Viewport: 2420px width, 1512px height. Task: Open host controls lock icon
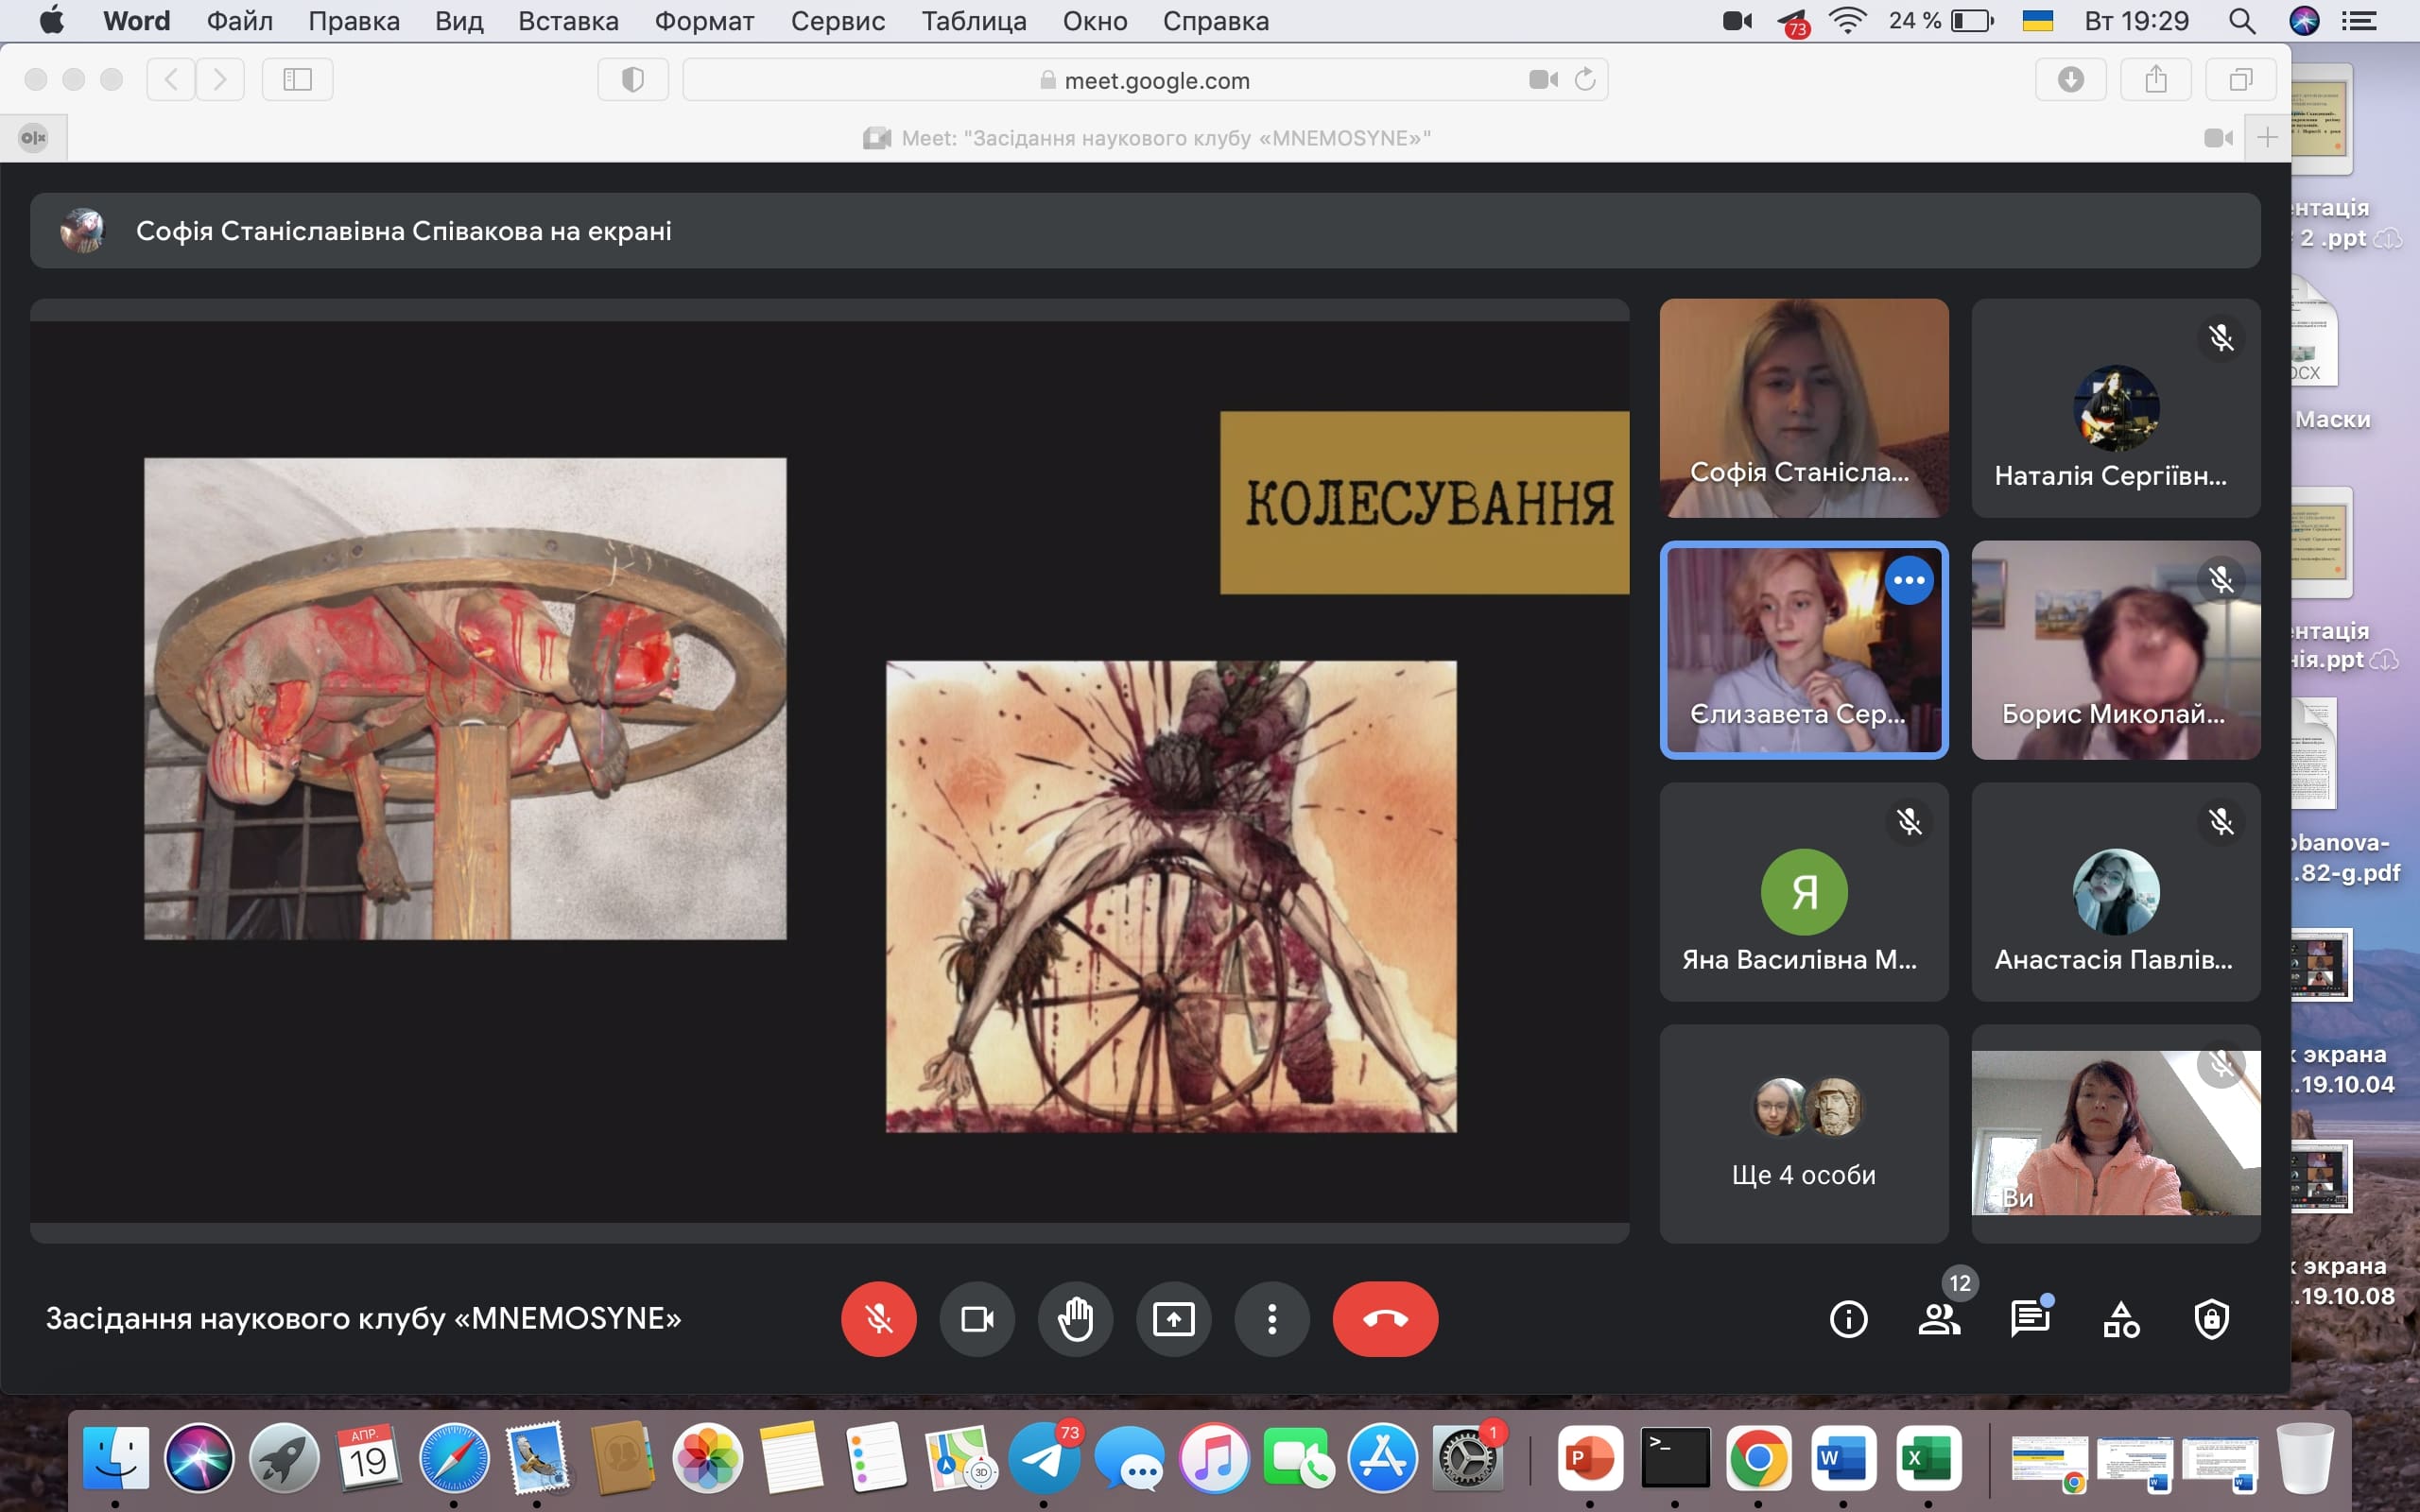[2211, 1319]
